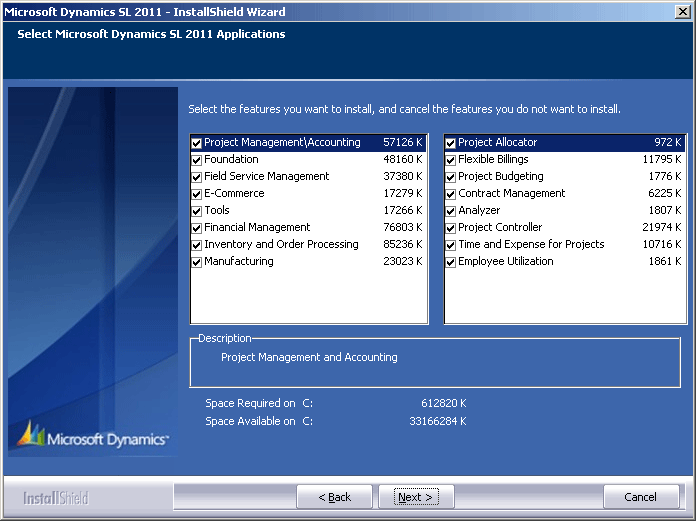Click the 85236 K size value
This screenshot has height=521, width=696.
click(403, 245)
